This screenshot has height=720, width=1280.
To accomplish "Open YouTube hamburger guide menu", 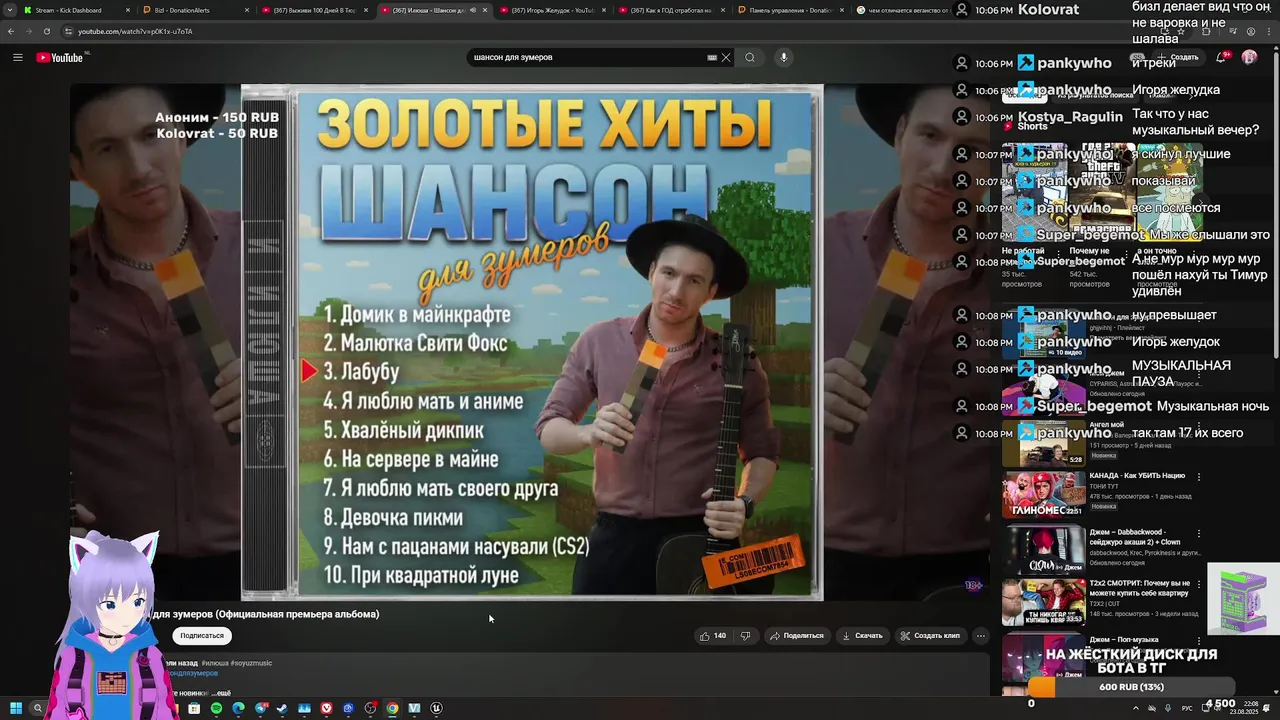I will click(17, 57).
